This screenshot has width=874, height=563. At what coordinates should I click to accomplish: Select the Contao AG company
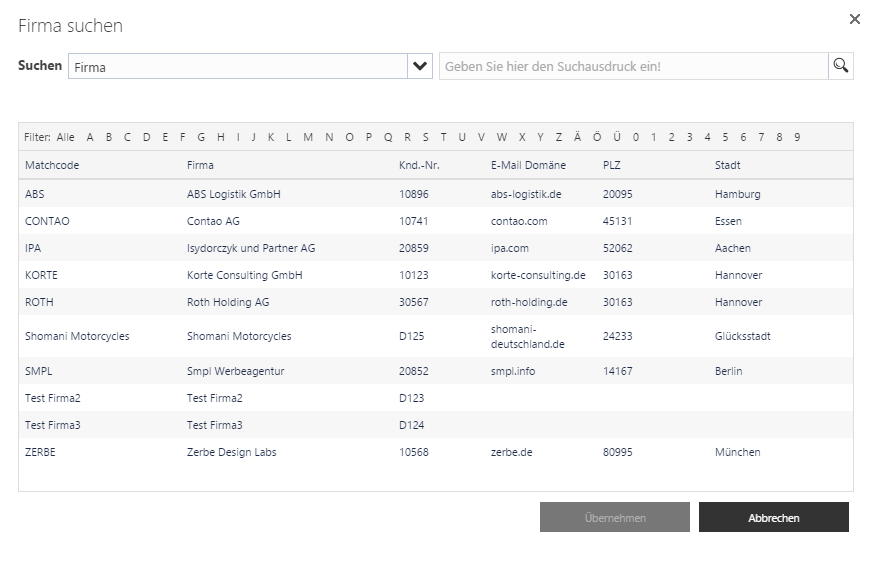click(x=213, y=221)
